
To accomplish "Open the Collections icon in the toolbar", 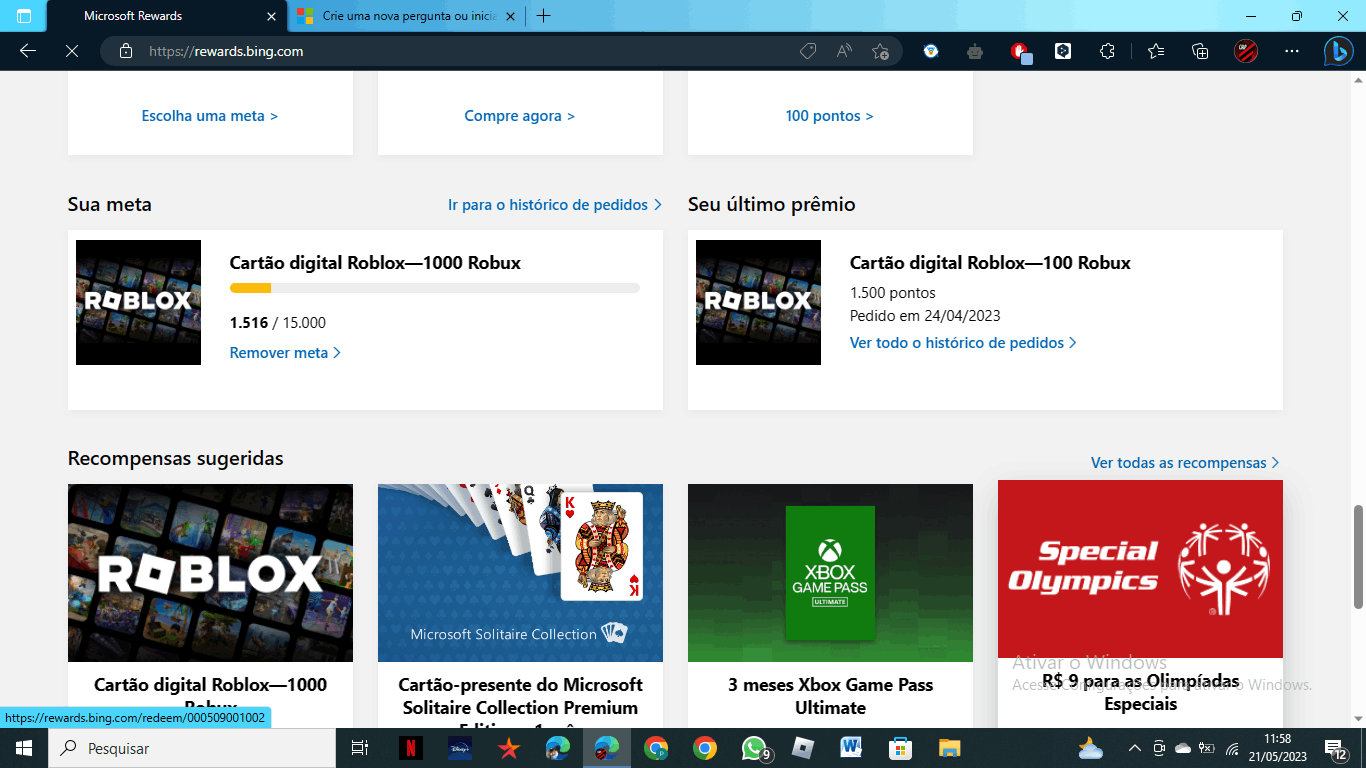I will coord(1199,50).
